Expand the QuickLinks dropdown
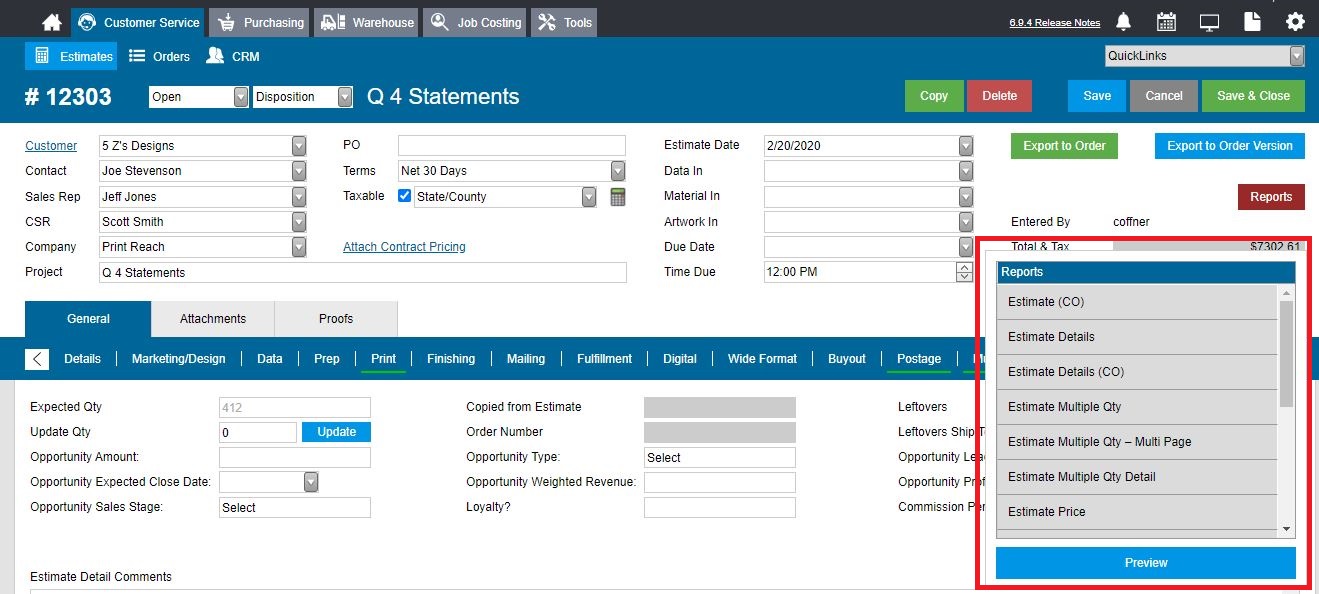1319x594 pixels. 1297,56
